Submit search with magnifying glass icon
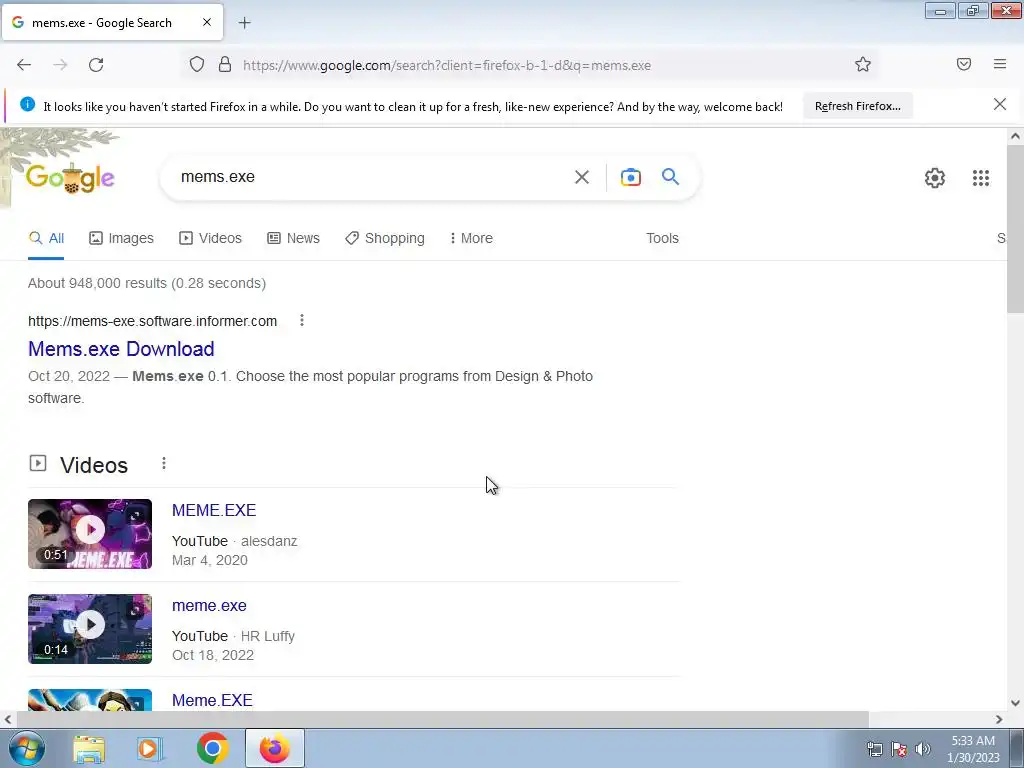 click(671, 176)
